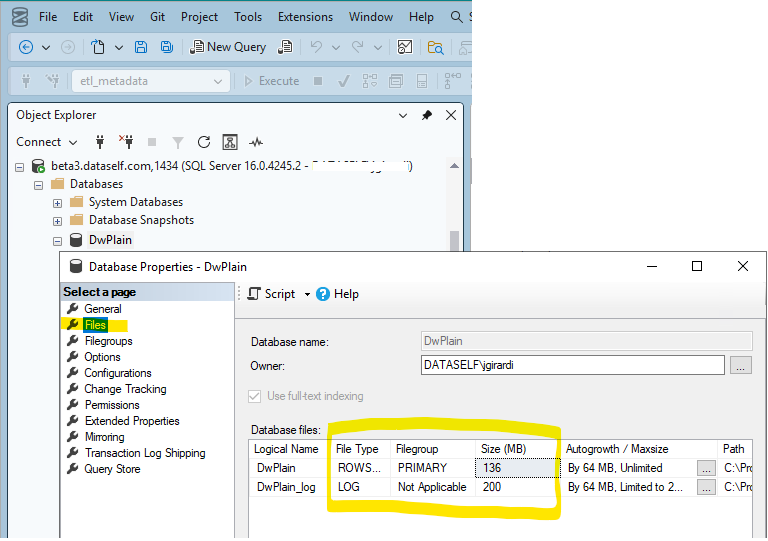
Task: Open the Edit menu
Action: pos(83,17)
